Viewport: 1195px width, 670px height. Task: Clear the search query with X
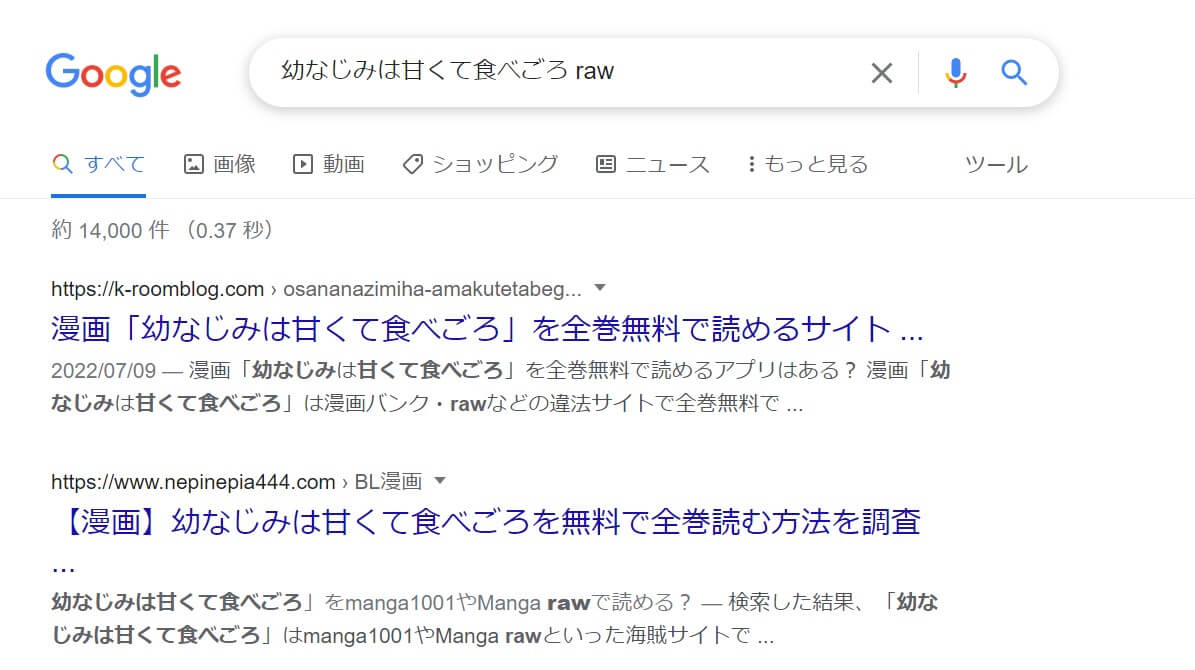882,73
